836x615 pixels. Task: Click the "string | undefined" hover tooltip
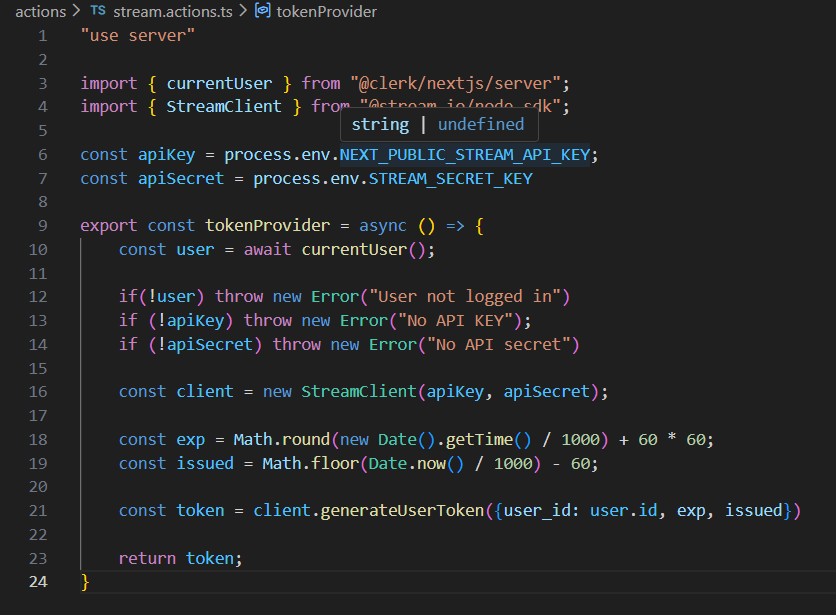[438, 125]
